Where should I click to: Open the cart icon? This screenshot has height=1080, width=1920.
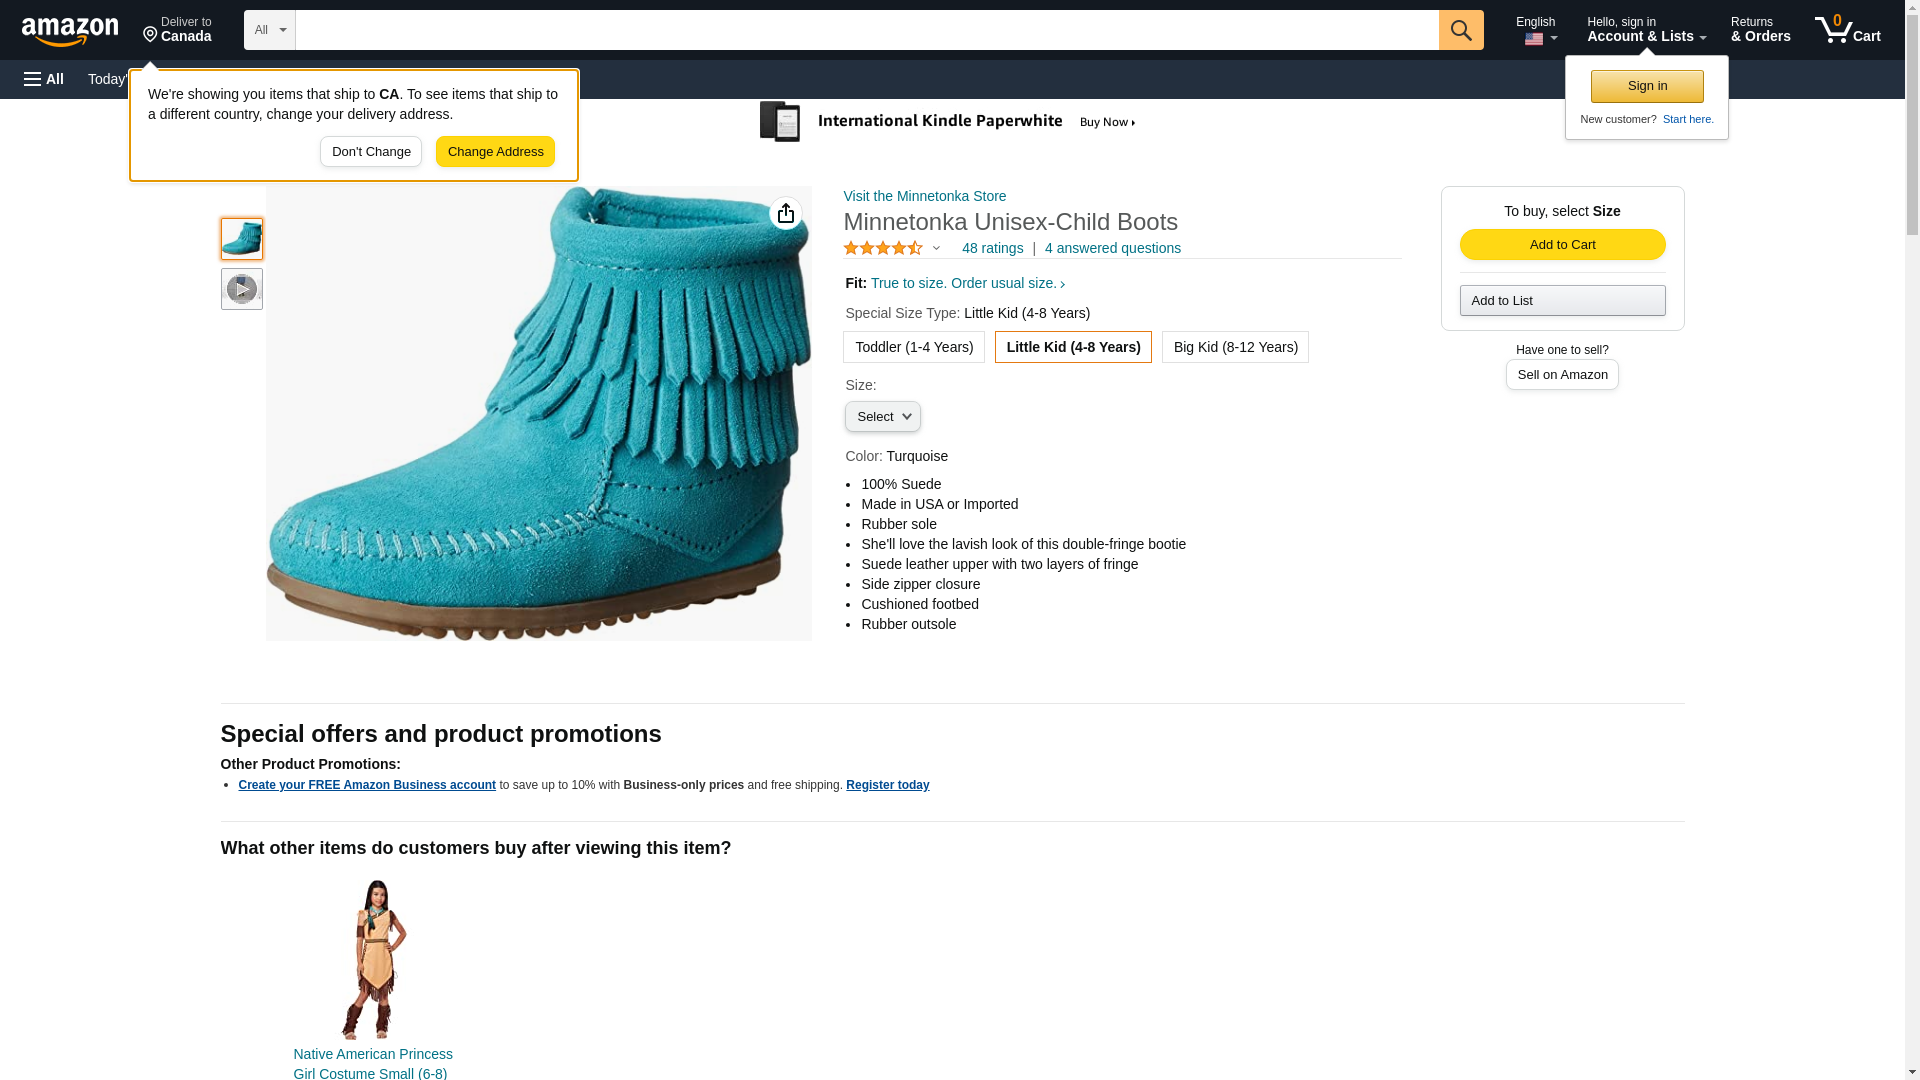(x=1847, y=30)
